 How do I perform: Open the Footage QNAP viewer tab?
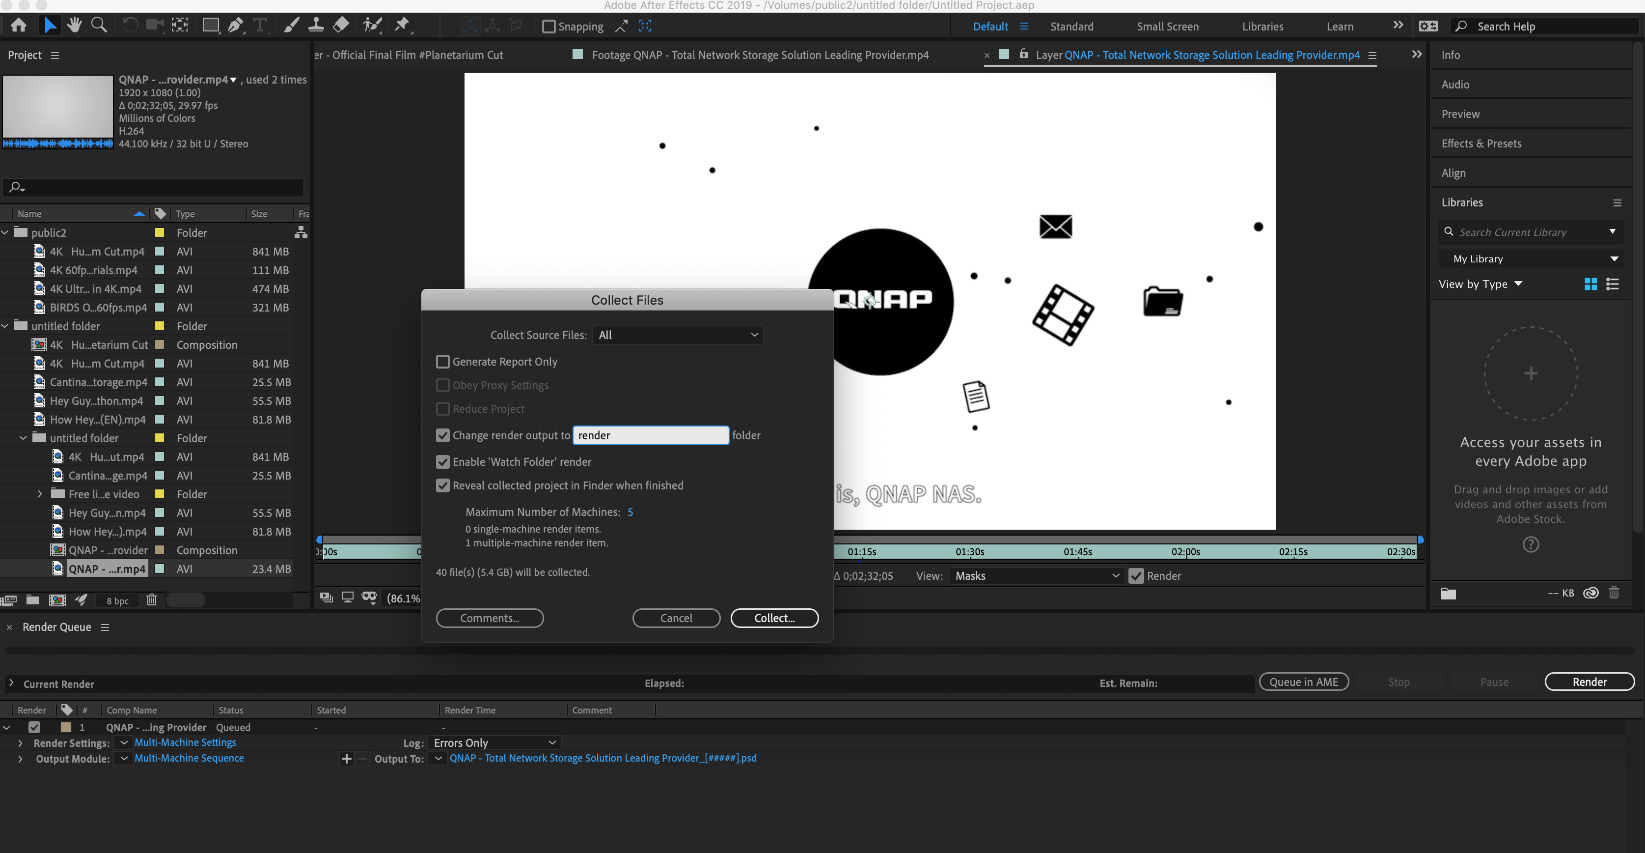click(x=759, y=55)
